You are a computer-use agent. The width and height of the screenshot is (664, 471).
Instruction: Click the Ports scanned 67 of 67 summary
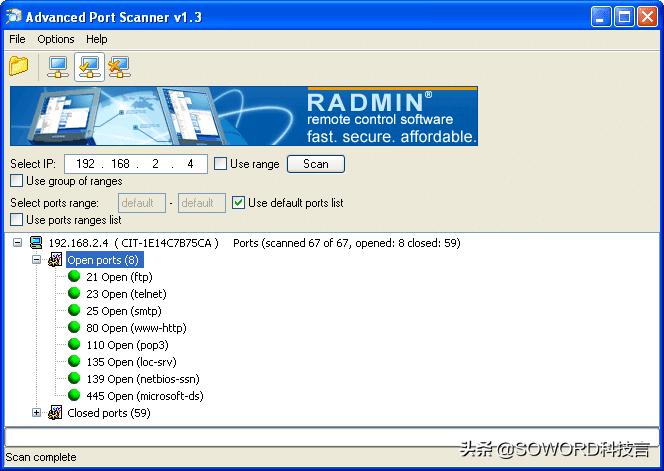tap(347, 243)
